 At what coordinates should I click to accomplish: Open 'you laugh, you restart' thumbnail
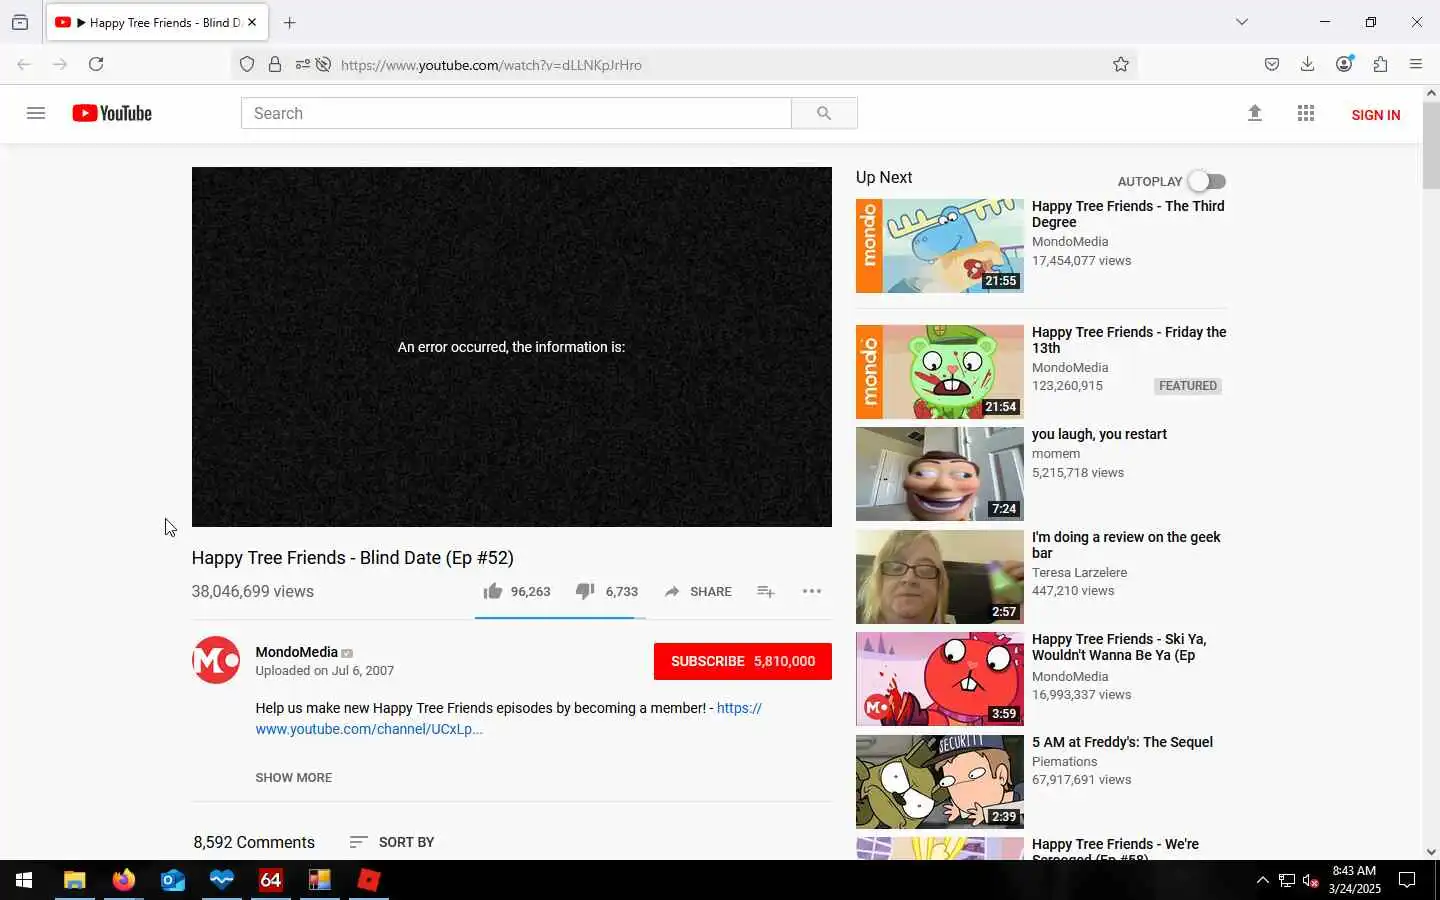(x=940, y=474)
